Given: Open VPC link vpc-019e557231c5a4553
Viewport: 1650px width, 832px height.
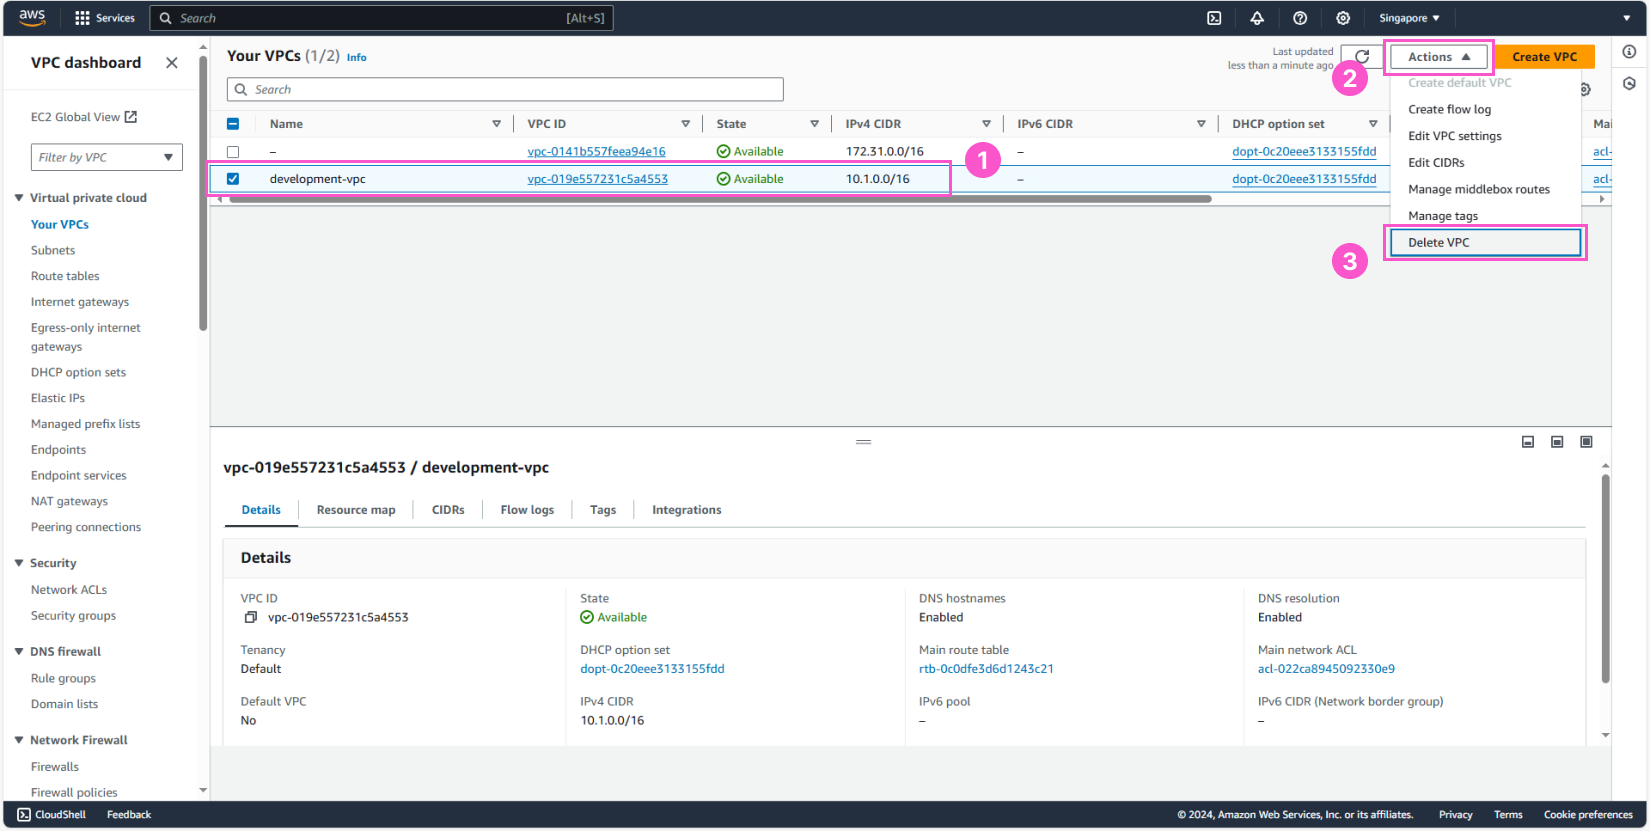Looking at the screenshot, I should point(598,179).
